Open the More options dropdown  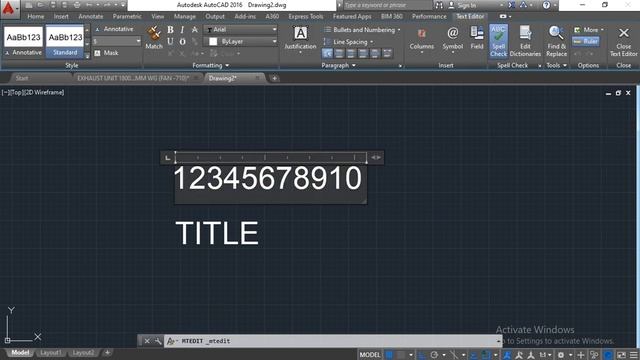(x=589, y=30)
